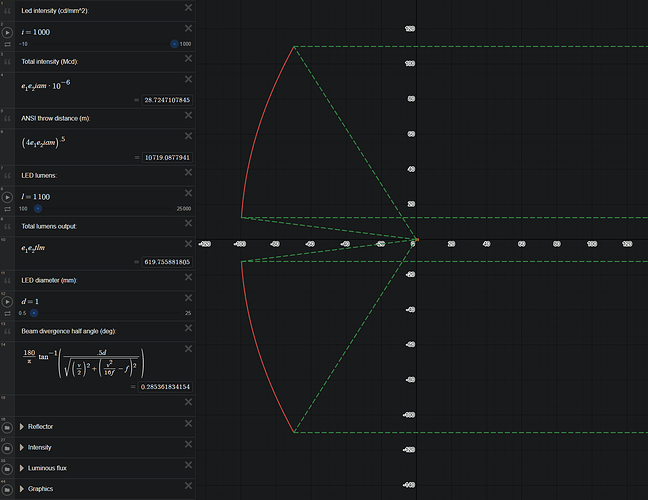Toggle loop mode icon under d = 1 slider
Screen dimensions: 648x500
pyautogui.click(x=7, y=314)
